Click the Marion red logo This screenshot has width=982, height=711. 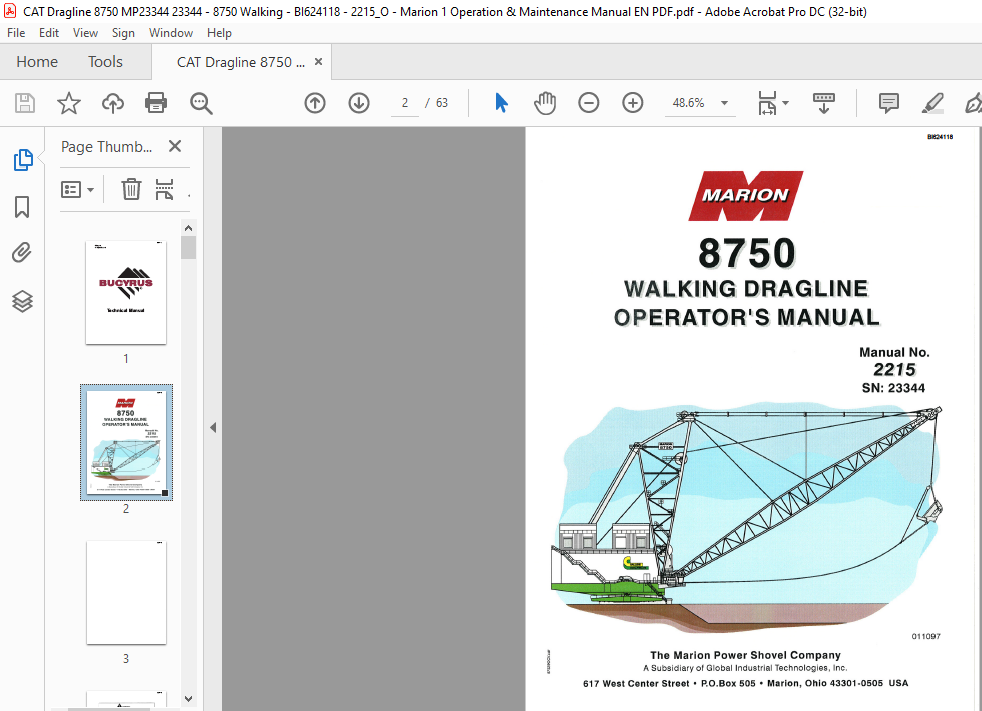click(x=745, y=195)
